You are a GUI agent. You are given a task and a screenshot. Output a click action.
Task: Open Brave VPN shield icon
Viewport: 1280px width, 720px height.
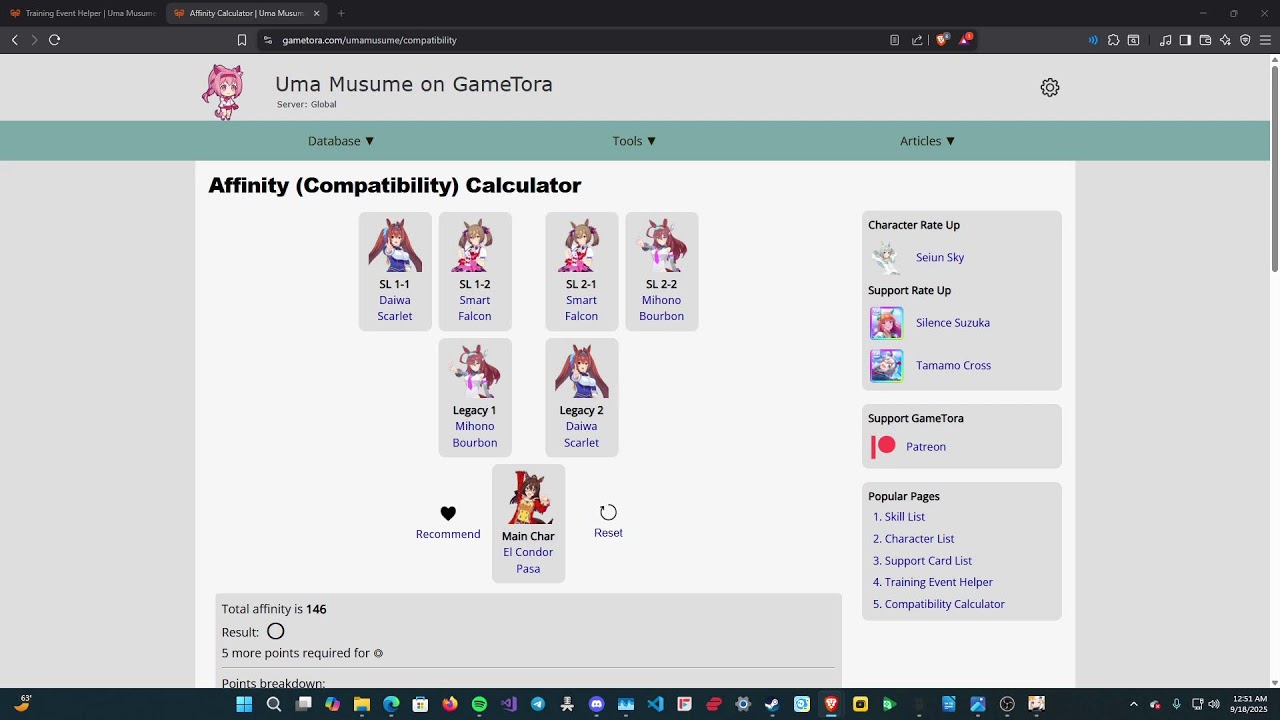tap(1245, 40)
